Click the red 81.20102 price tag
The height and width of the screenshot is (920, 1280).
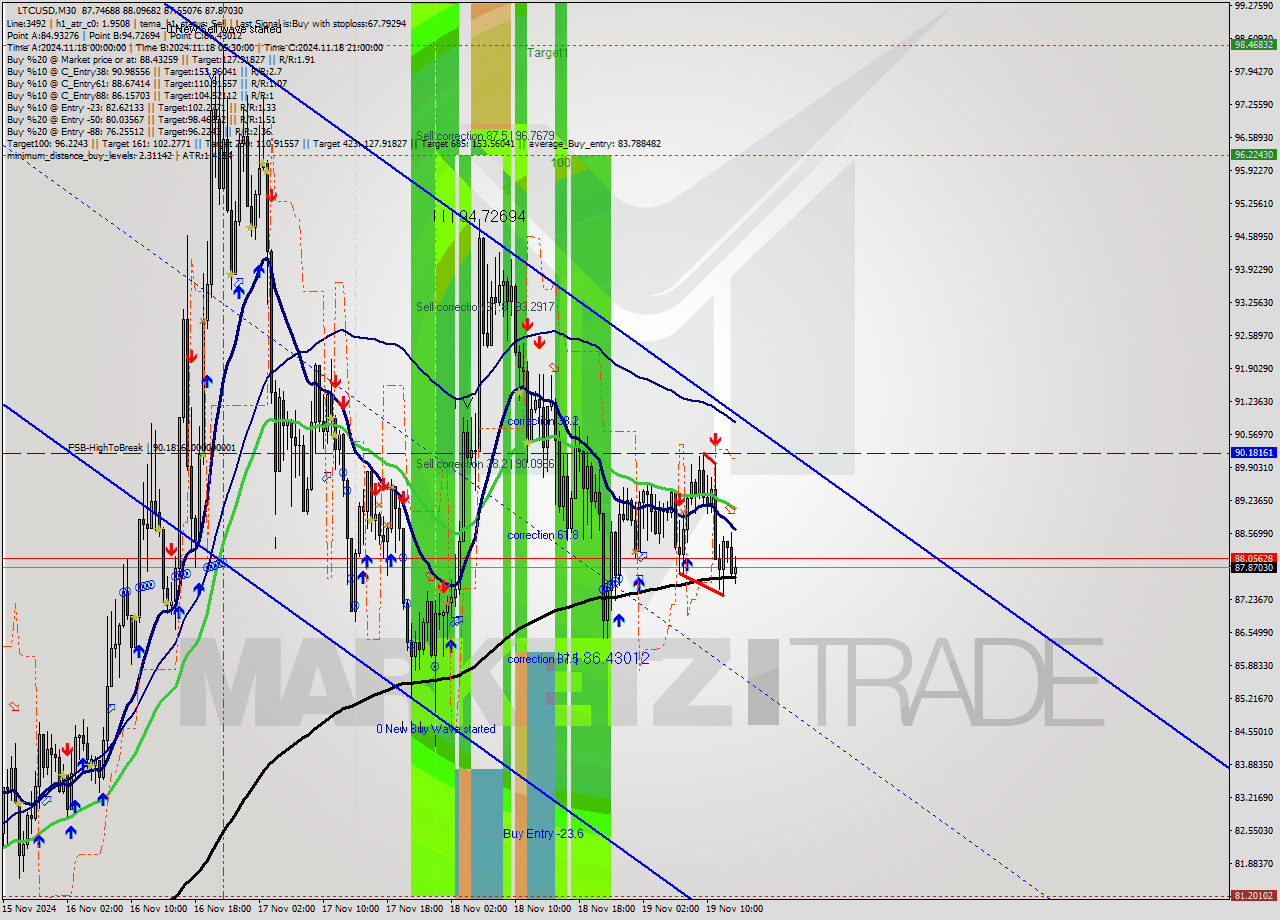[x=1253, y=896]
